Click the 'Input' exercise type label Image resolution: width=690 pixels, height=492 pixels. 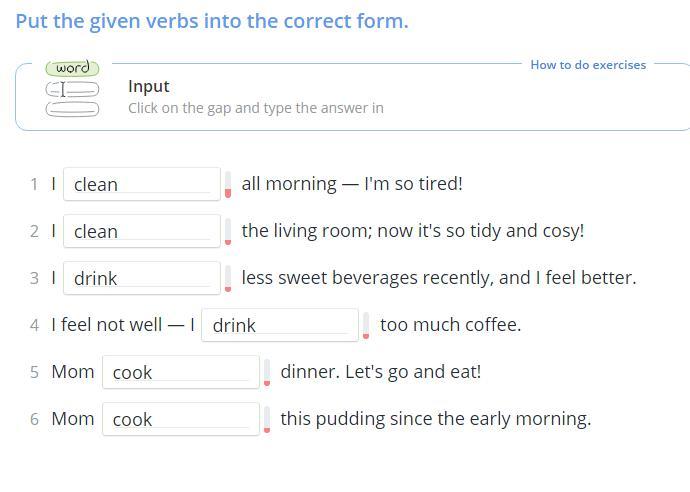[149, 86]
